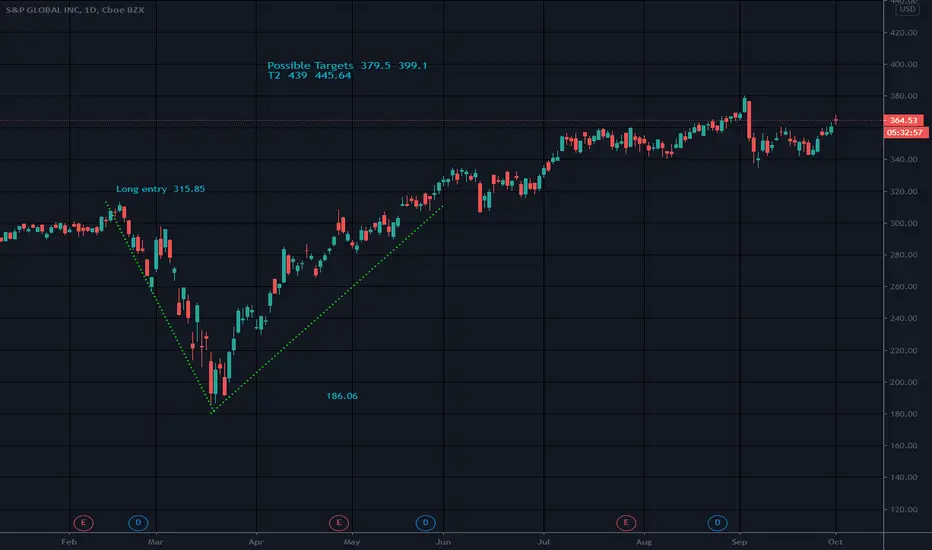The width and height of the screenshot is (932, 550).
Task: Click the 260.00 price axis label
Action: pyautogui.click(x=903, y=287)
